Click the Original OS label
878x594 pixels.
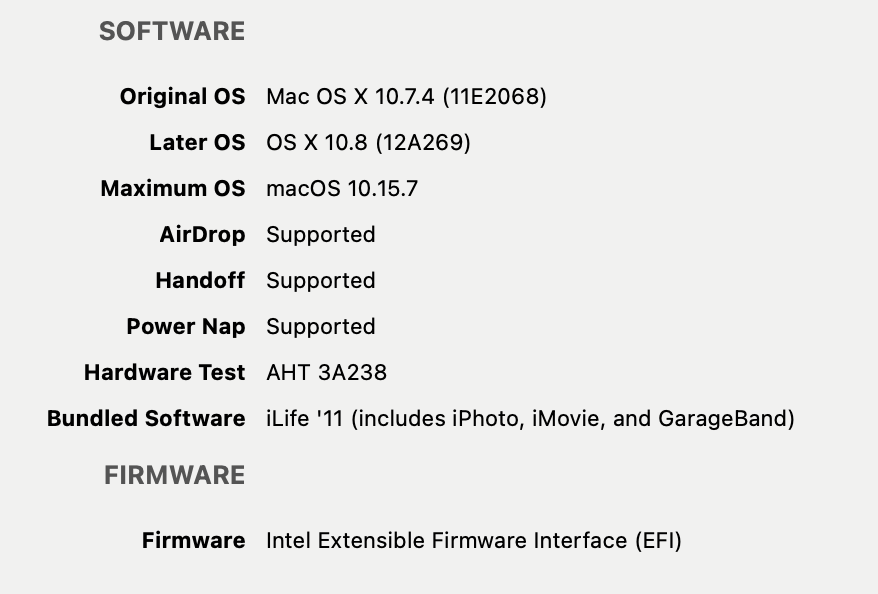coord(182,97)
